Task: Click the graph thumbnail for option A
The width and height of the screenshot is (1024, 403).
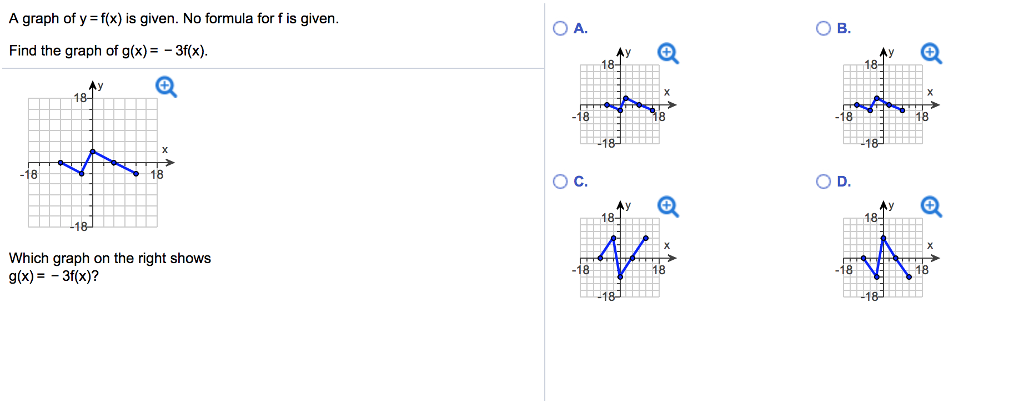Action: [x=620, y=98]
